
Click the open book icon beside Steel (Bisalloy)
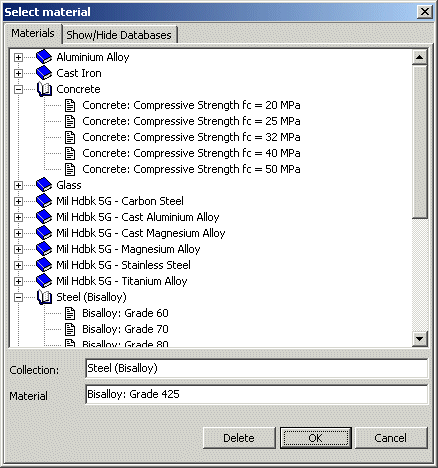click(44, 297)
